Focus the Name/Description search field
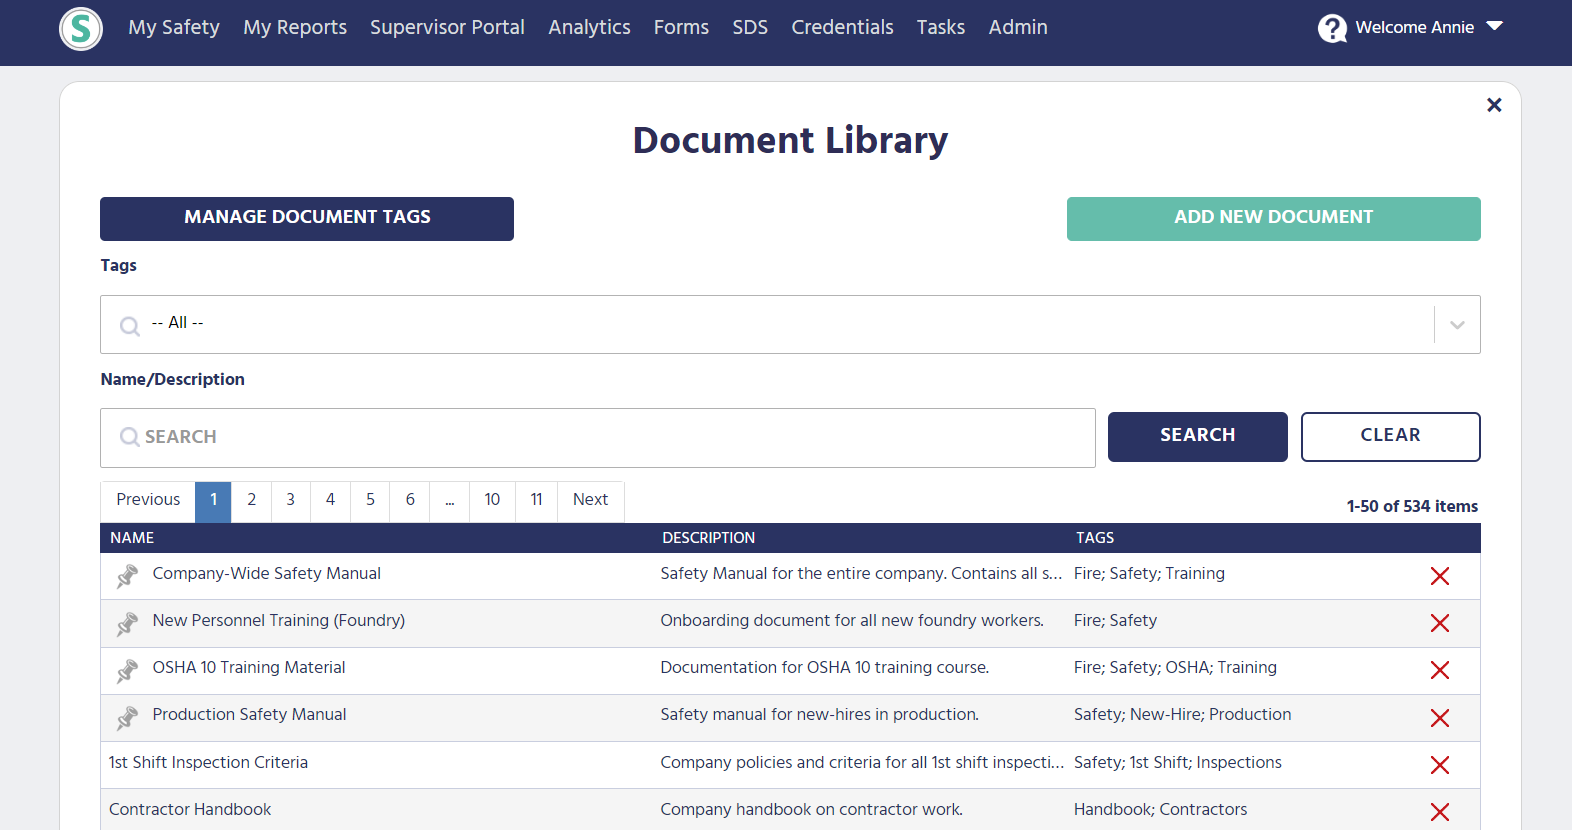This screenshot has height=830, width=1572. pos(598,438)
